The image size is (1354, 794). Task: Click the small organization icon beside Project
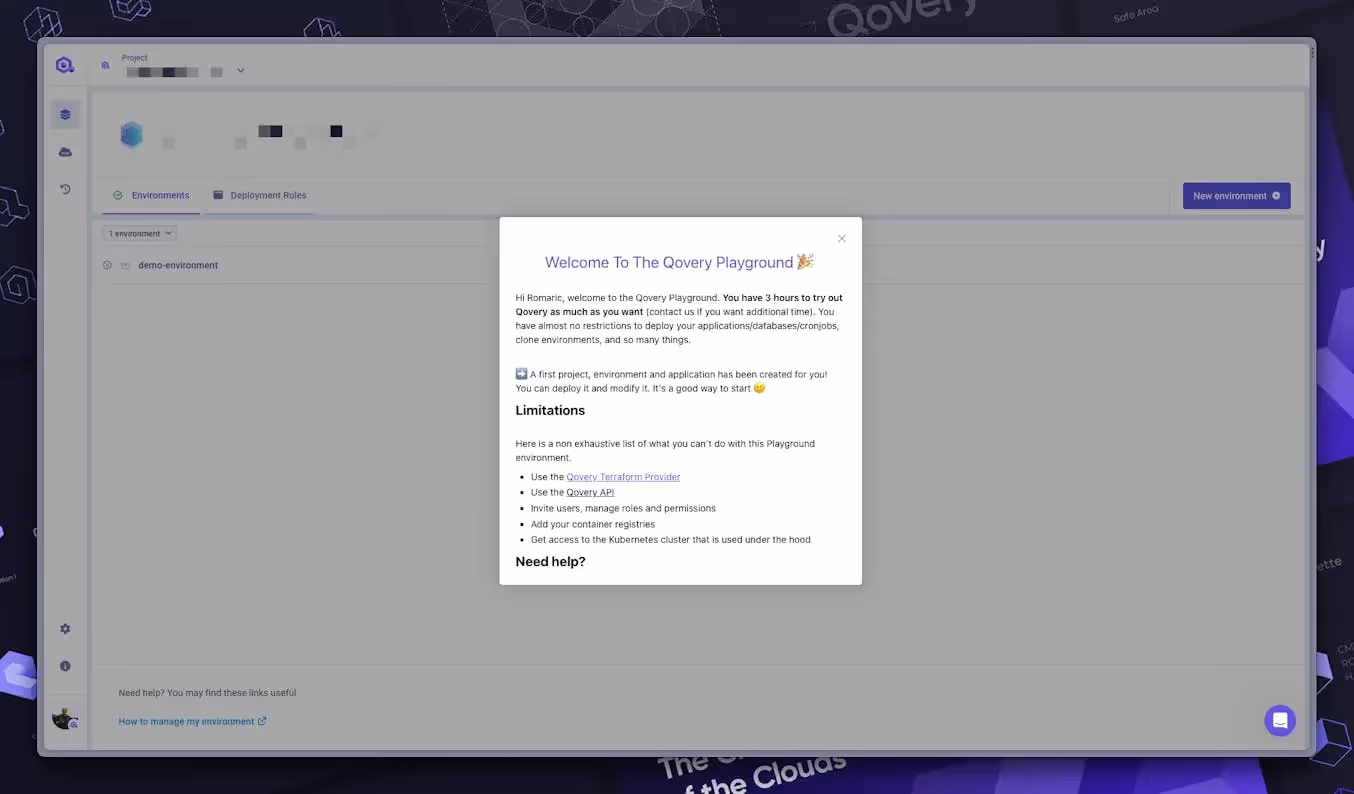tap(105, 66)
